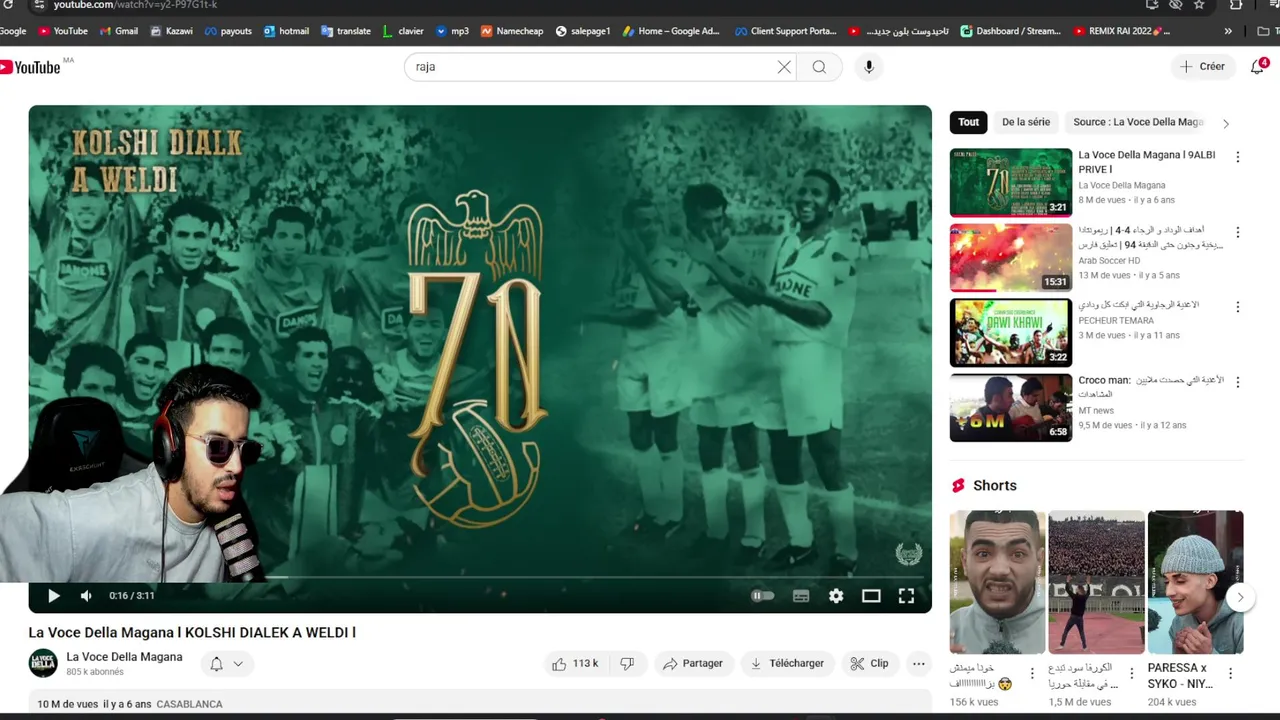
Task: Select Source : La Voce Della Magana chip
Action: tap(1138, 122)
